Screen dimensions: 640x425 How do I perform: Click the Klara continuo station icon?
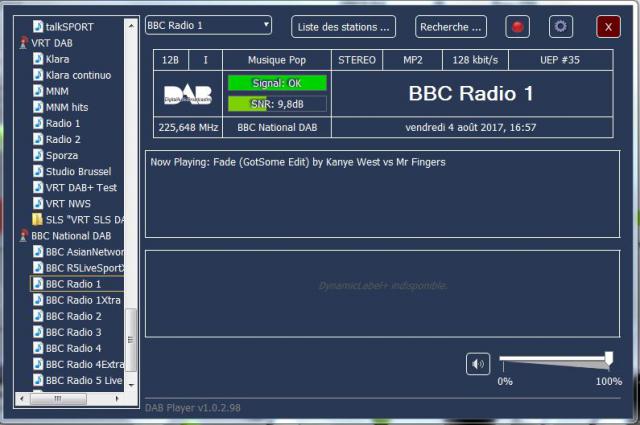tap(38, 75)
